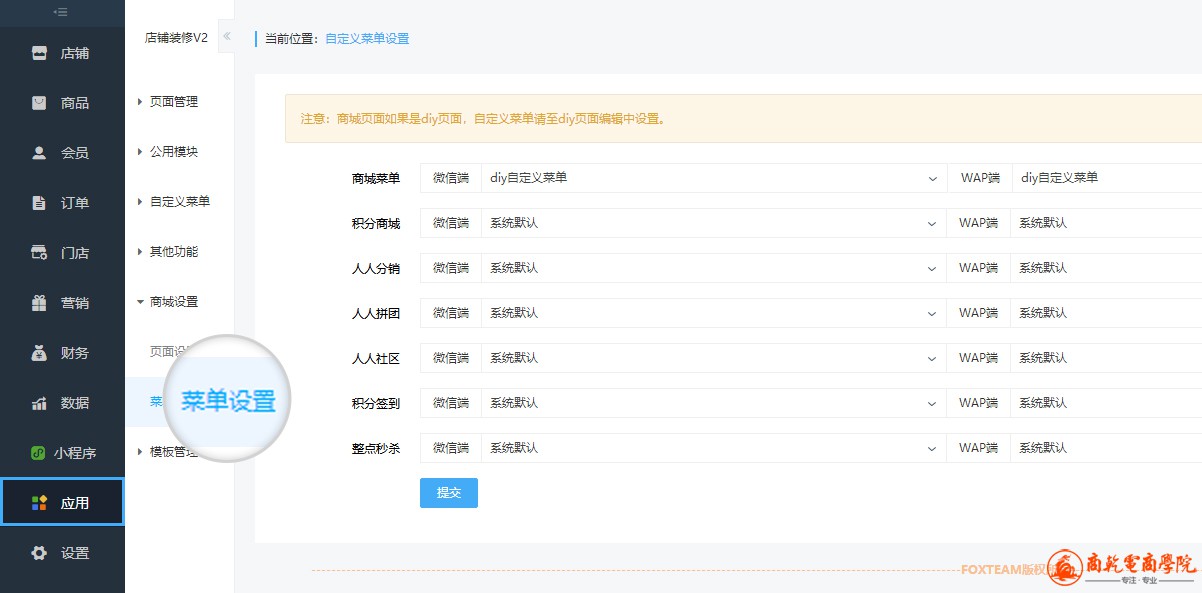
Task: Collapse the 商城设置 section
Action: tap(173, 302)
